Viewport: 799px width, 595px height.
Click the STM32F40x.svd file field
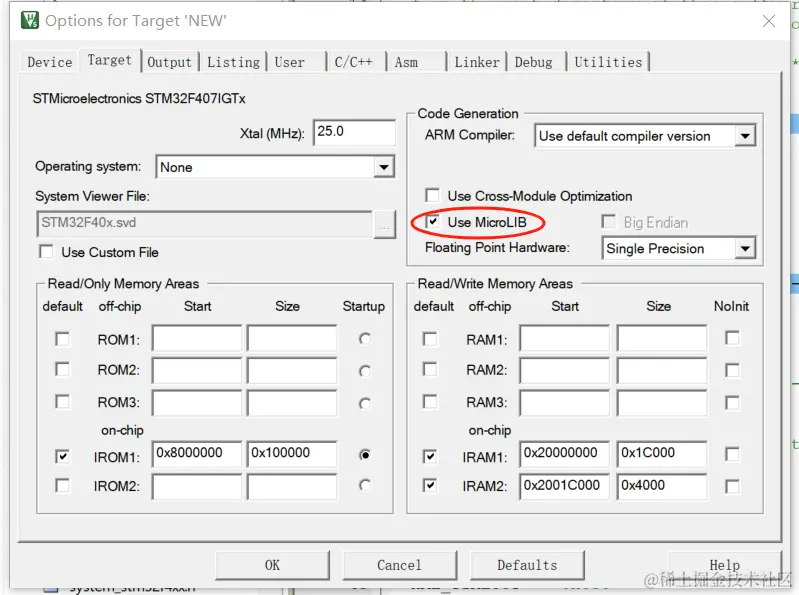coord(205,224)
